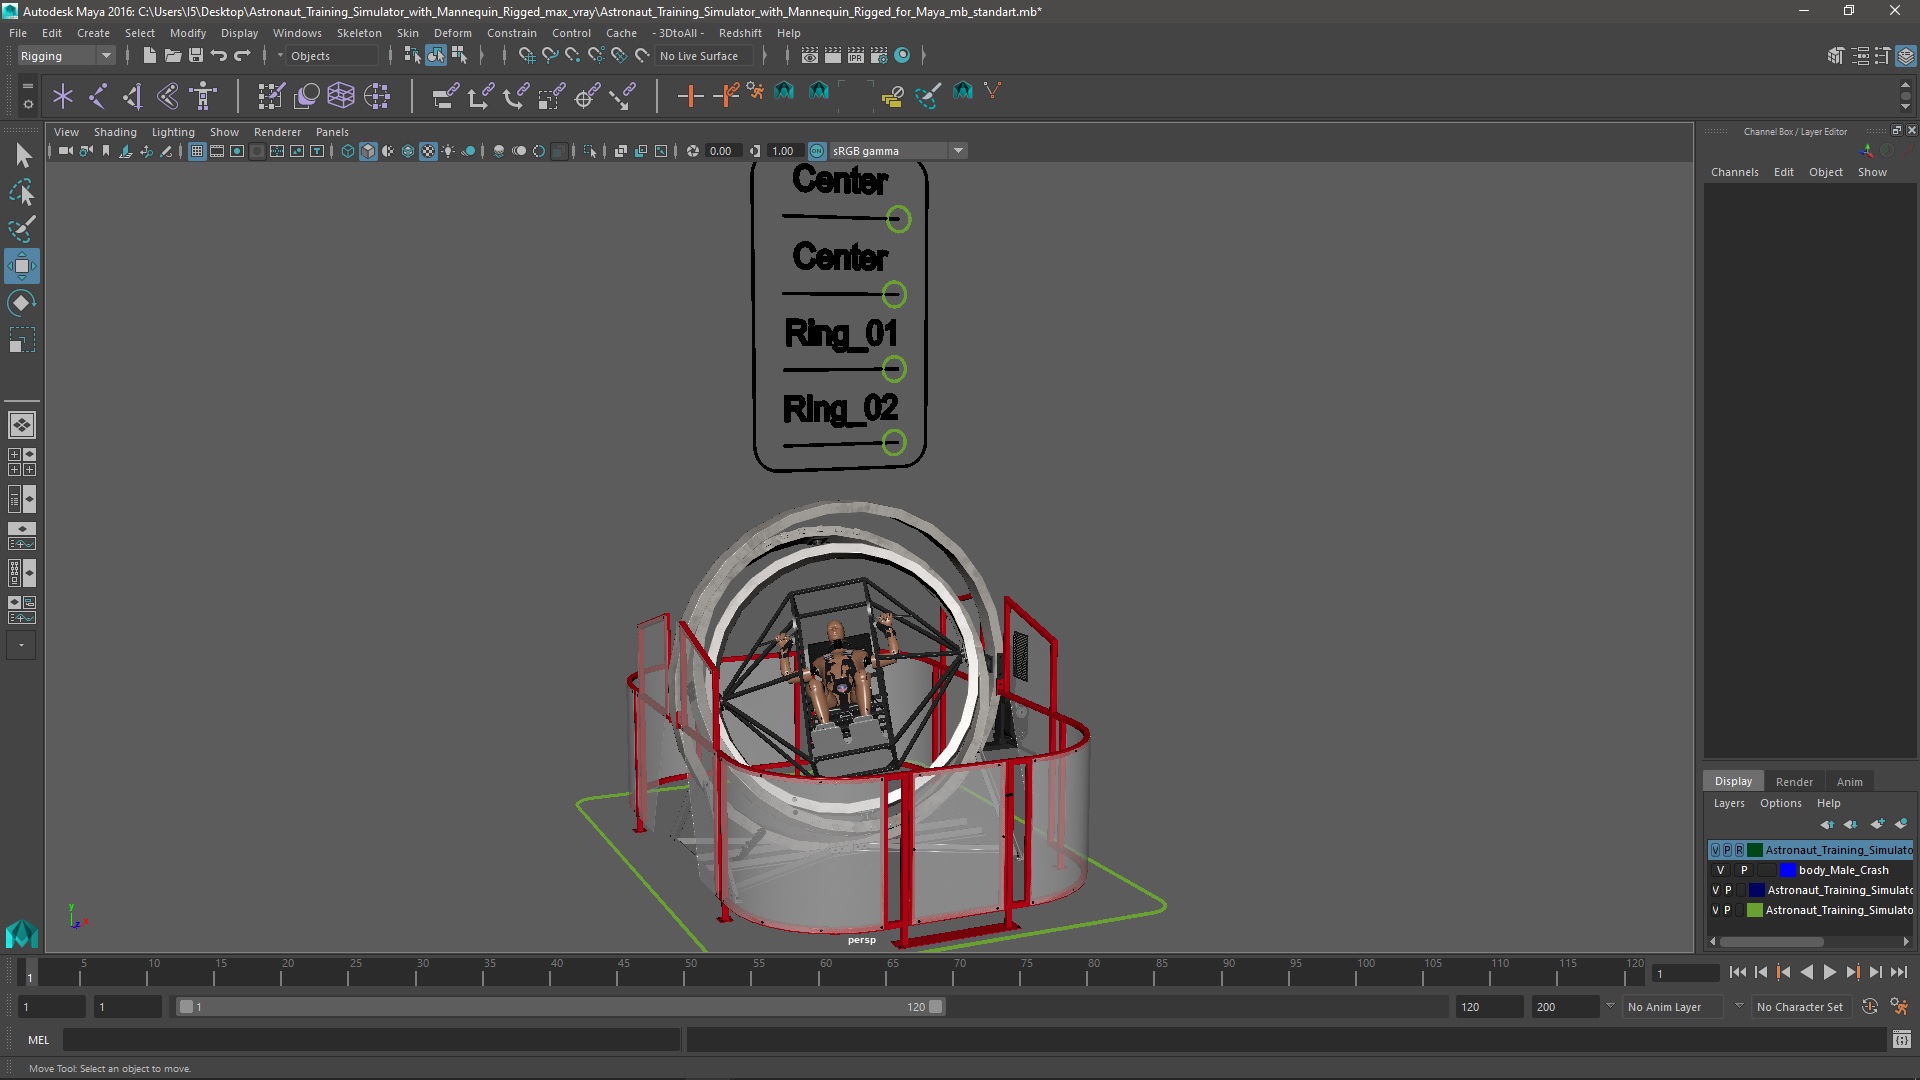Toggle V on selected Astronaut_Training_Simulator layer
This screenshot has width=1920, height=1080.
coord(1716,850)
